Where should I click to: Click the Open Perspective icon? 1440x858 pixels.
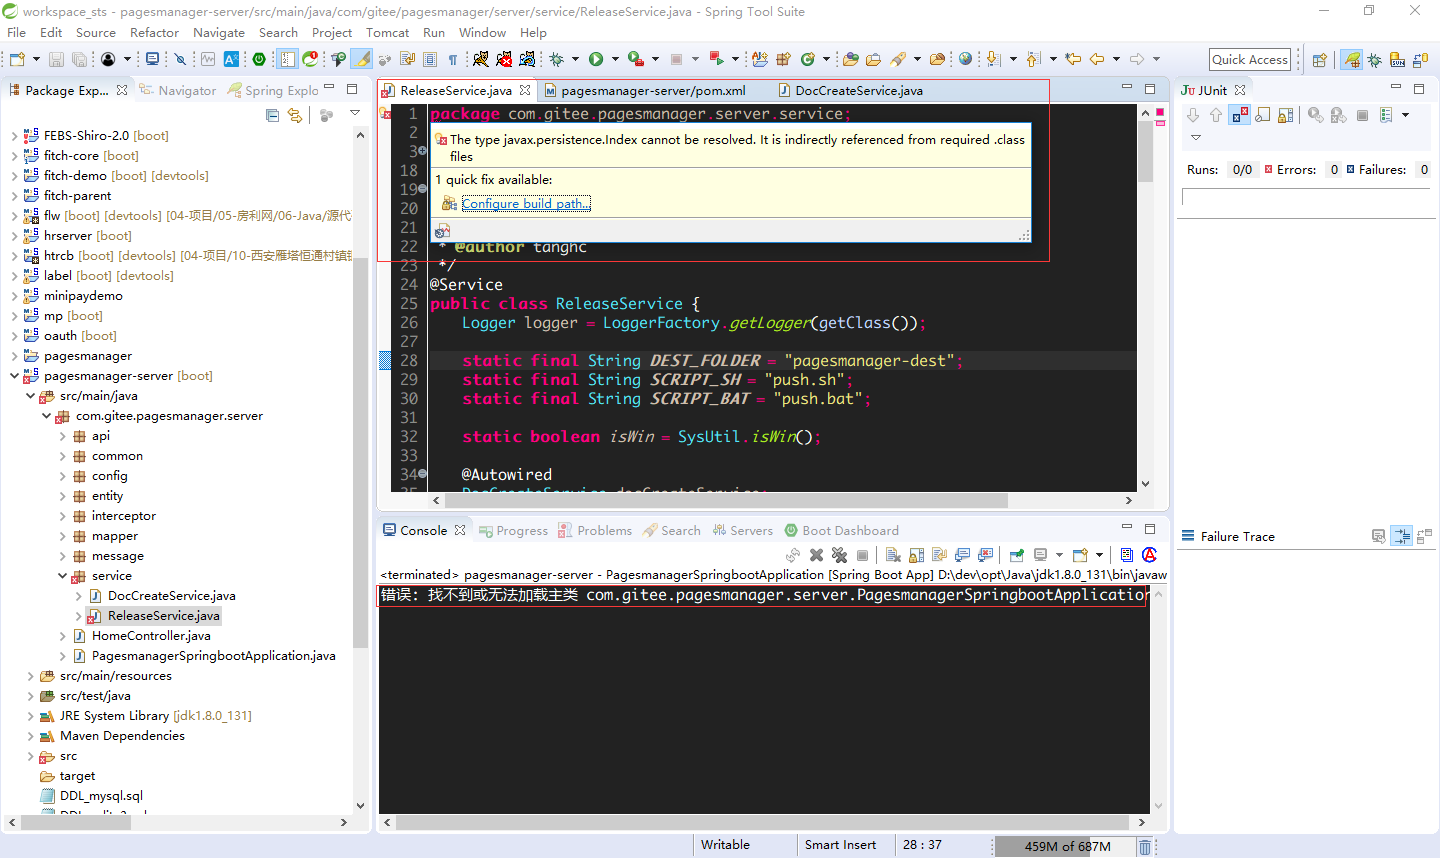pyautogui.click(x=1319, y=60)
